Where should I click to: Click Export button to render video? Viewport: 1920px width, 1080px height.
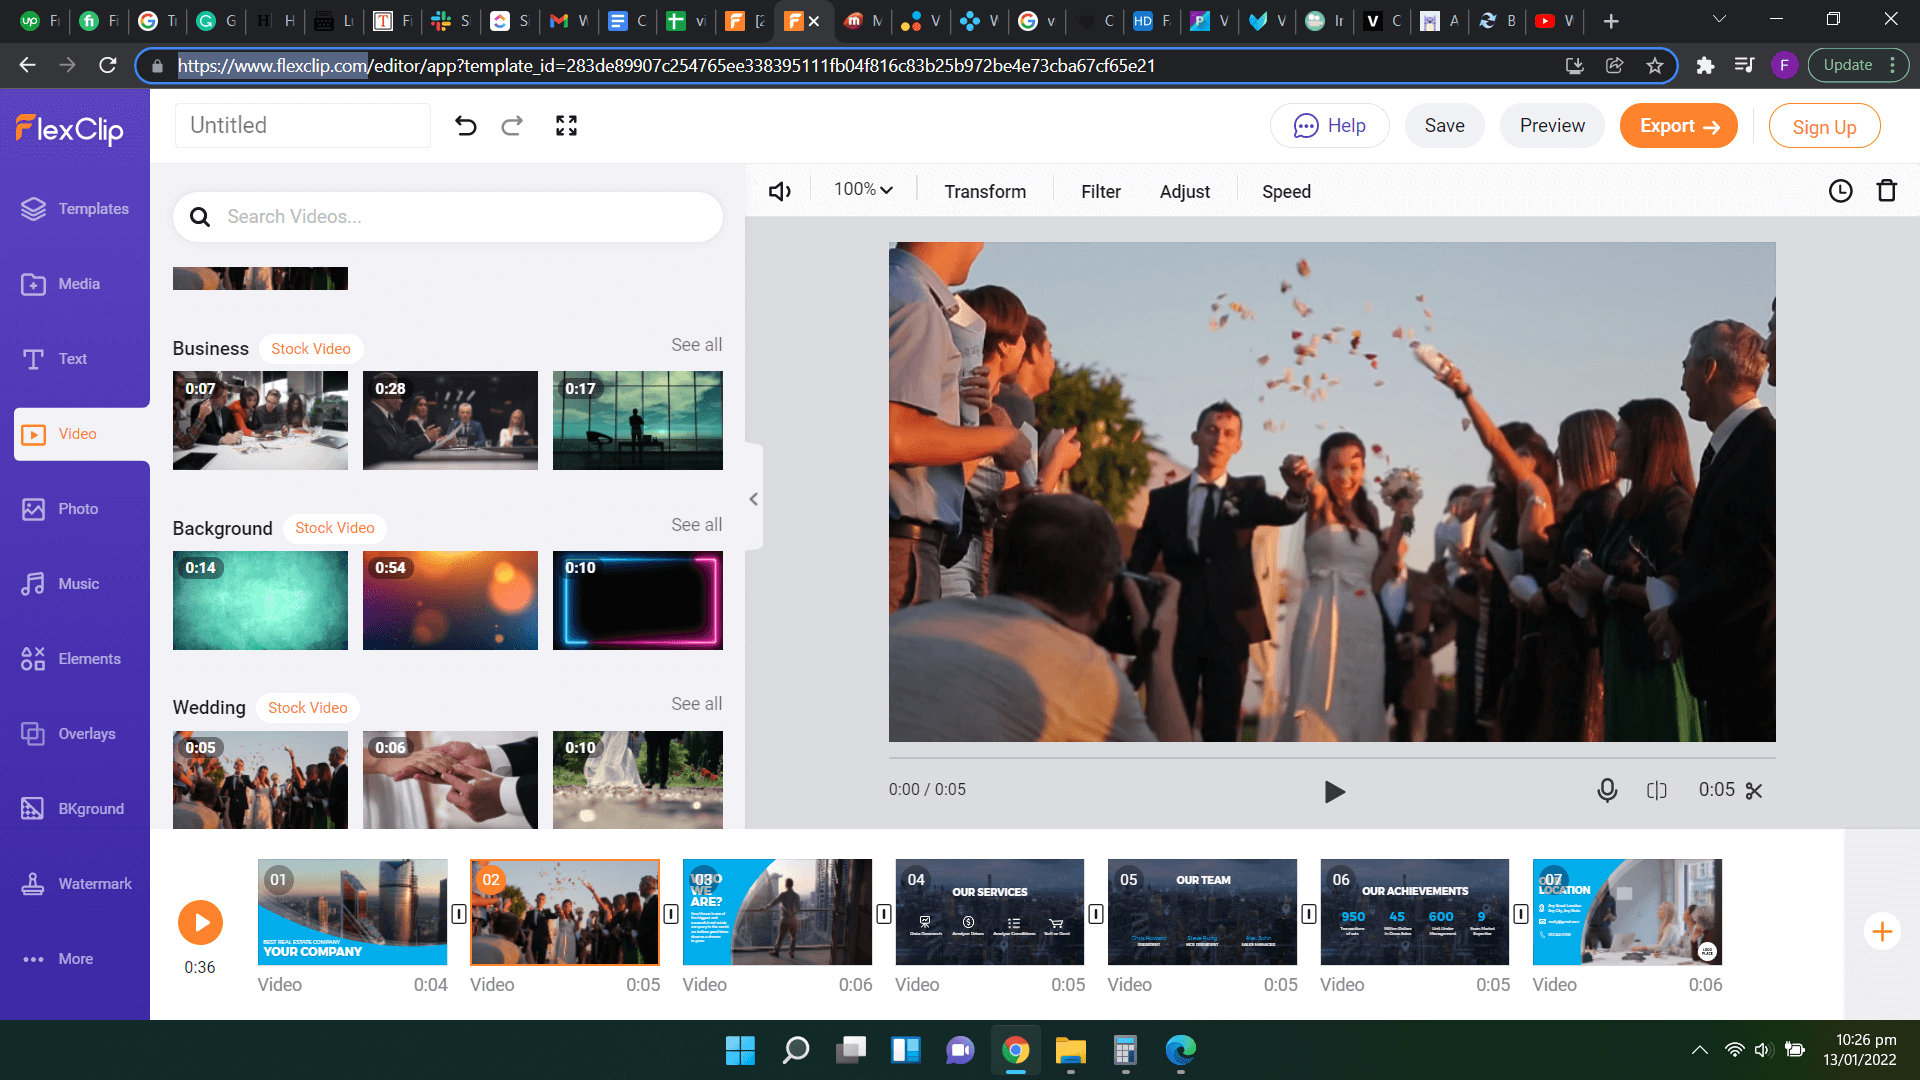point(1681,125)
